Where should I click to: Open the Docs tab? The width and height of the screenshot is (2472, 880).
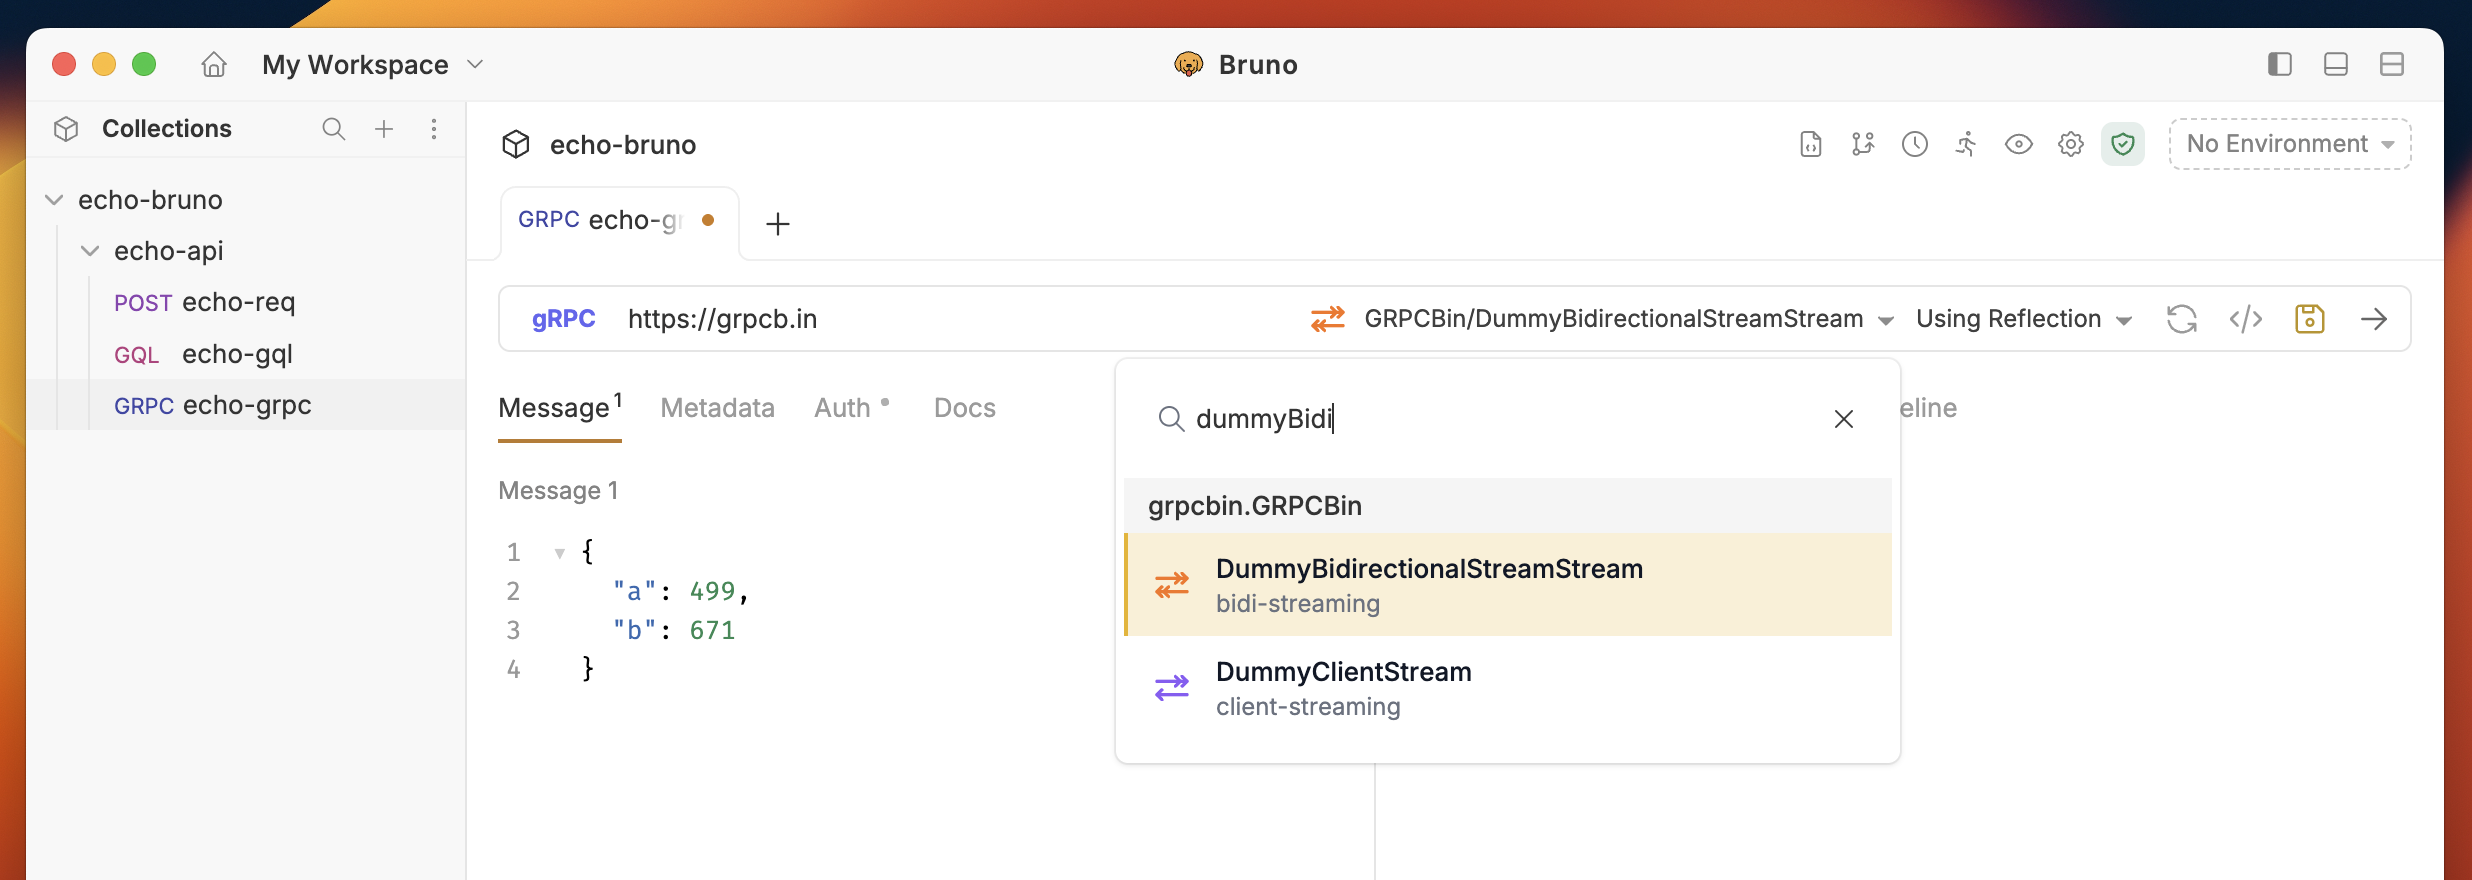pos(964,408)
